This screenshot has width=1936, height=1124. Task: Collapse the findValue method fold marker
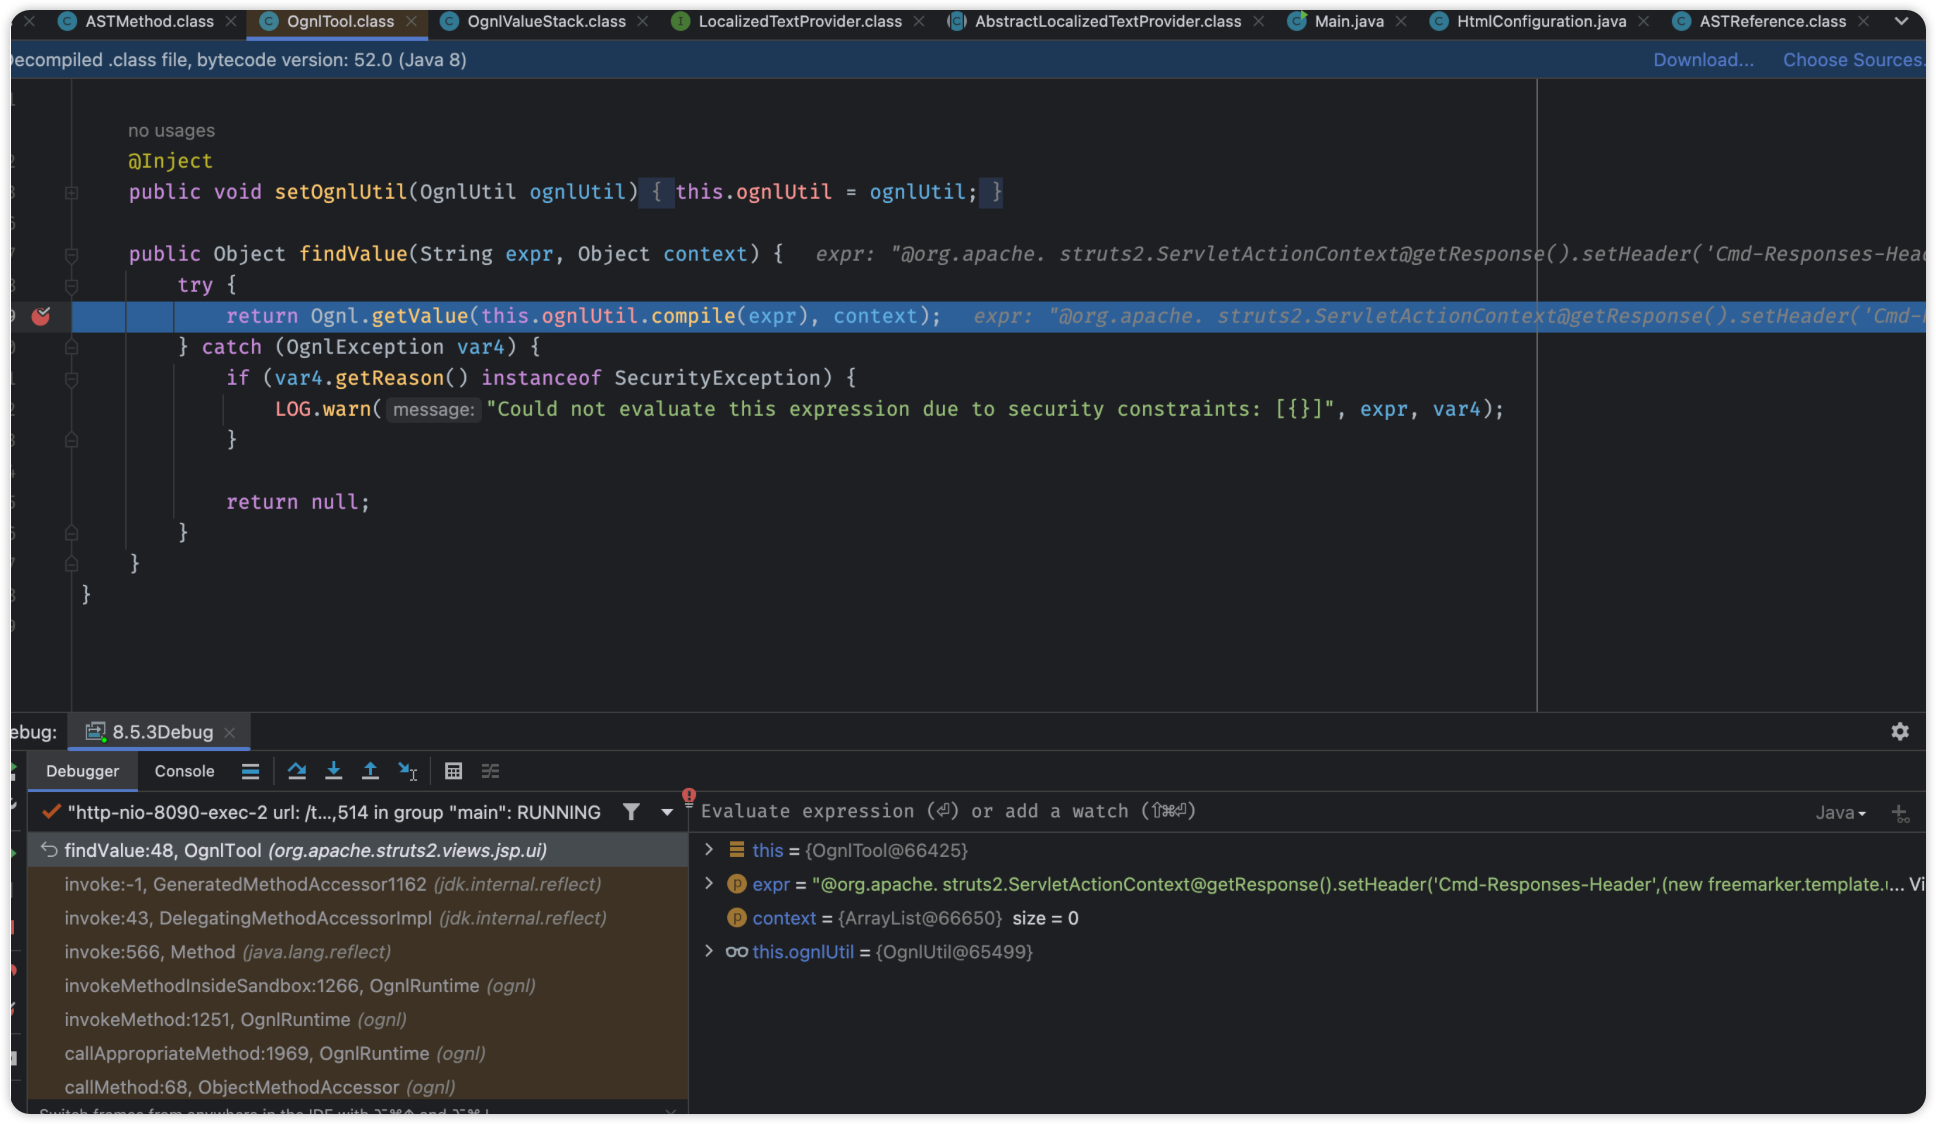(x=71, y=255)
